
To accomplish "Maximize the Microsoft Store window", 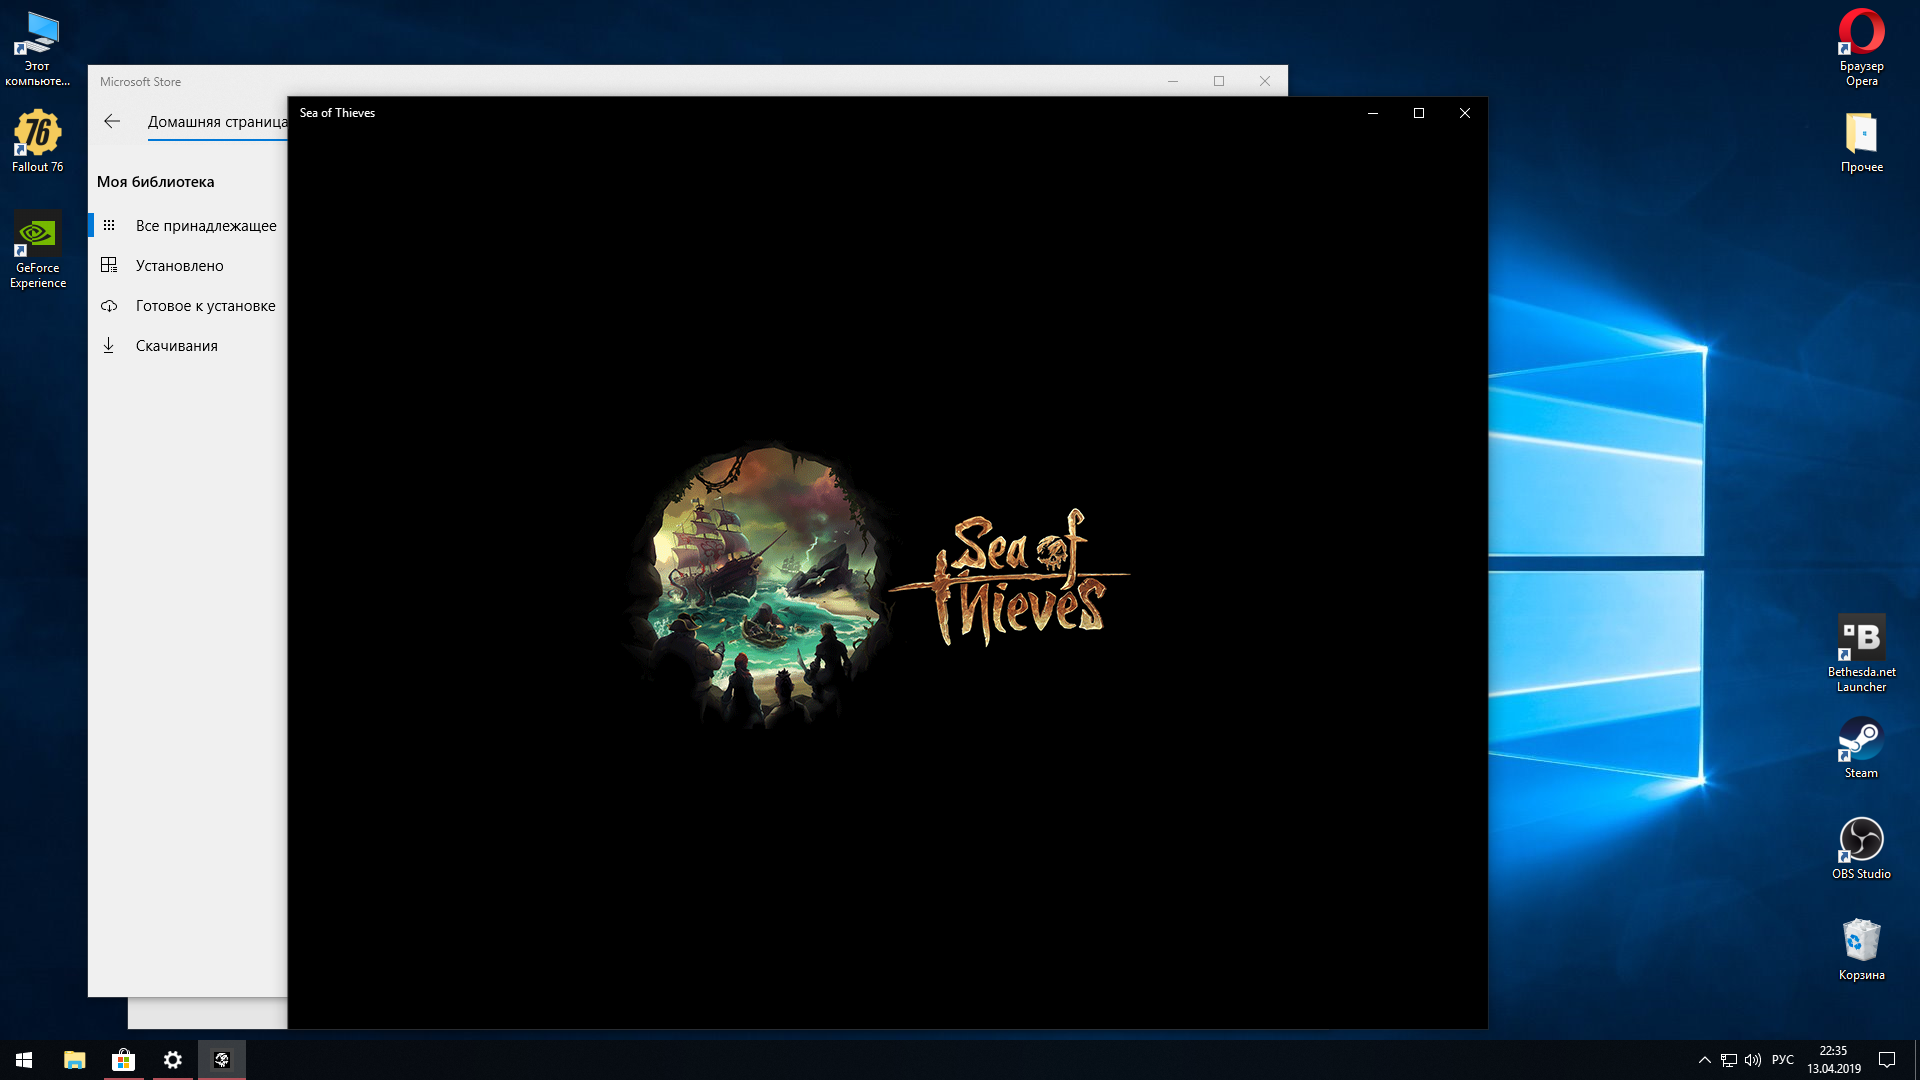I will (x=1219, y=81).
